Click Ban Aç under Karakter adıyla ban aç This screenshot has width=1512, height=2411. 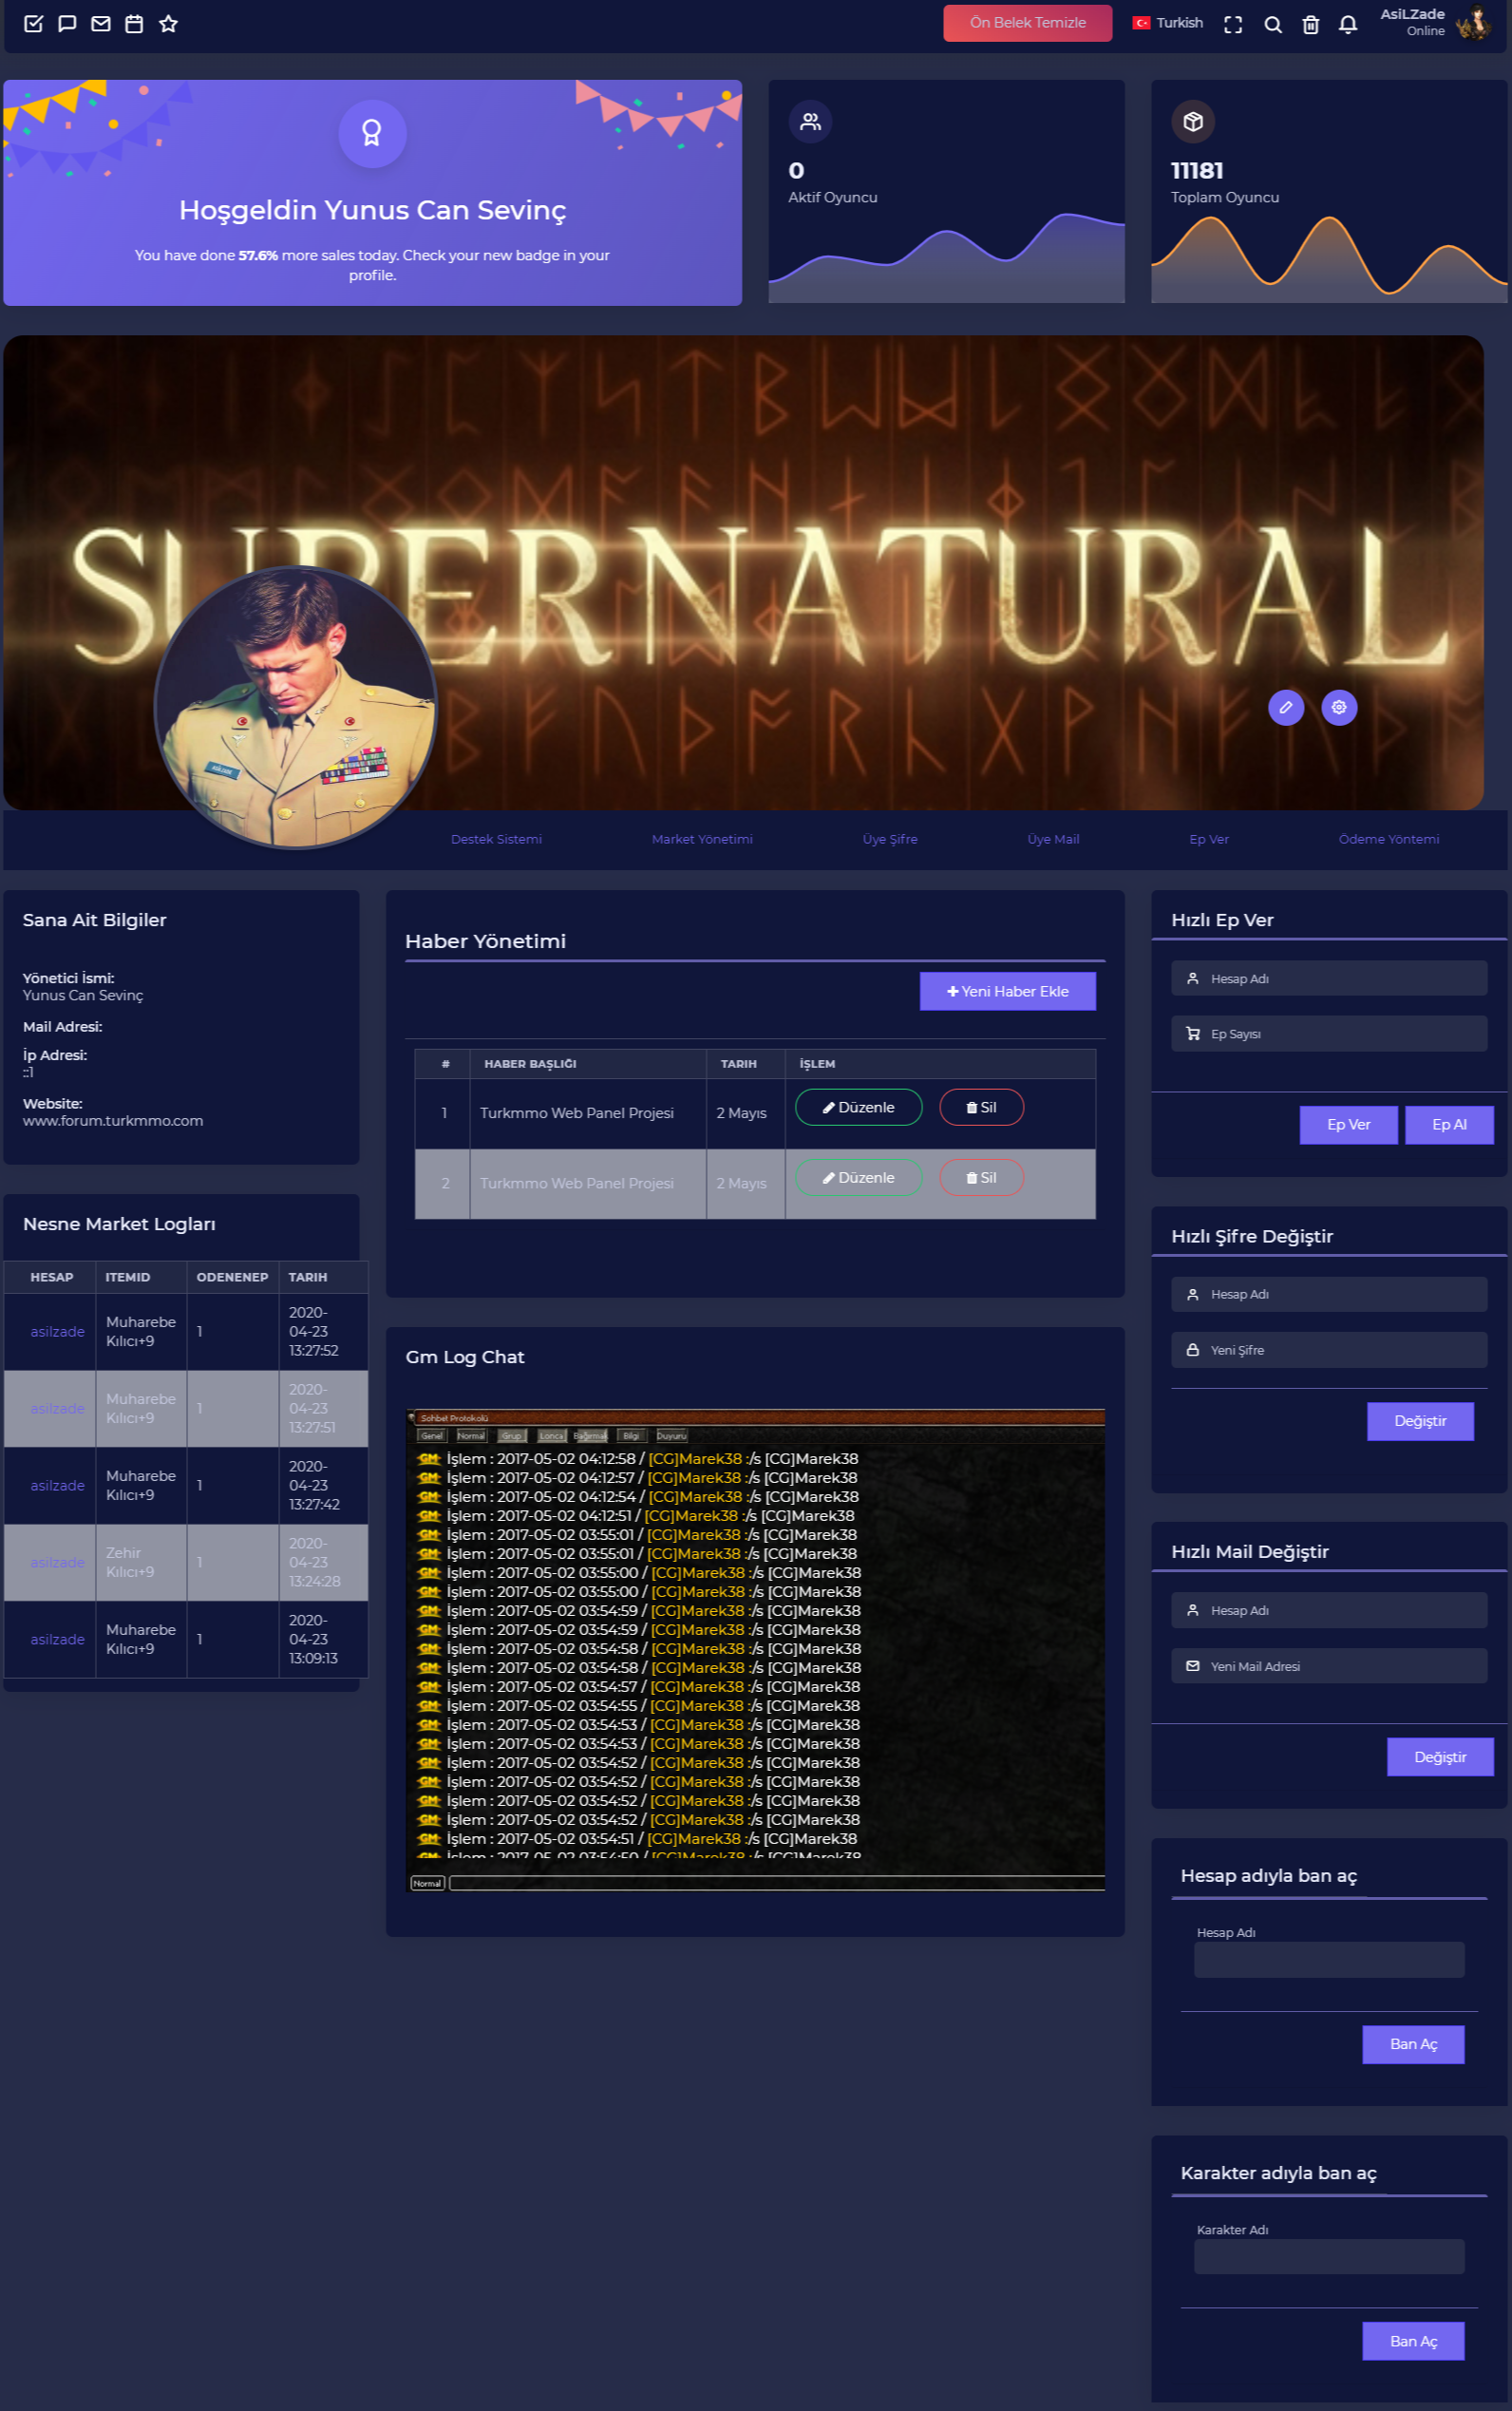[x=1413, y=2341]
